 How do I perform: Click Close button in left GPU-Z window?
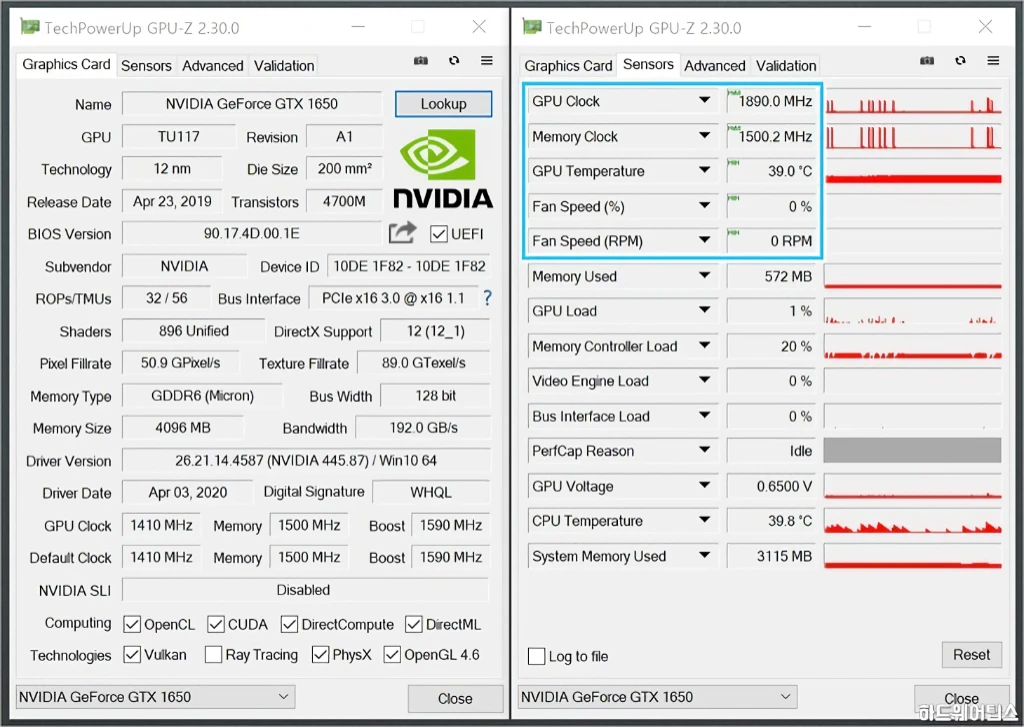[x=455, y=698]
